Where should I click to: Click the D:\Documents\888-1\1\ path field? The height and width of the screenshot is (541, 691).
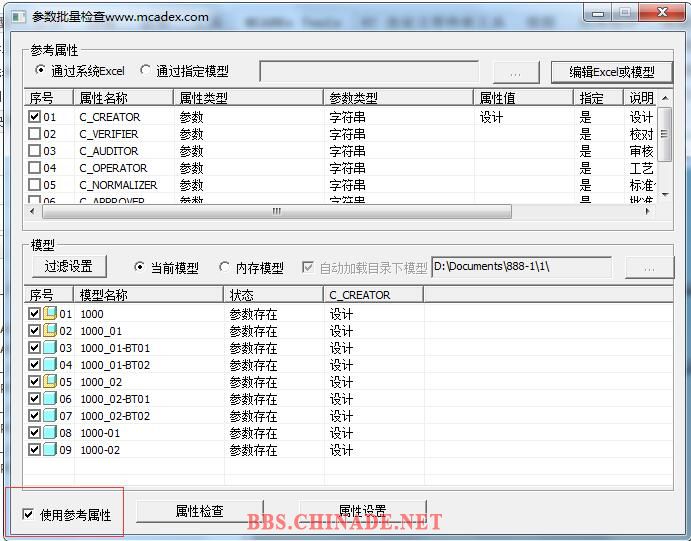pyautogui.click(x=522, y=267)
